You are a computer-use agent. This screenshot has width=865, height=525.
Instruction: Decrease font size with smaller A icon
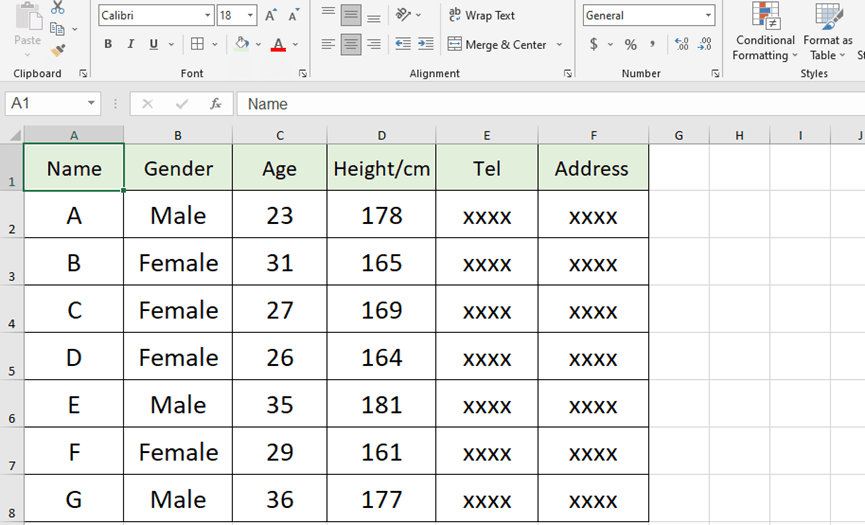coord(294,15)
